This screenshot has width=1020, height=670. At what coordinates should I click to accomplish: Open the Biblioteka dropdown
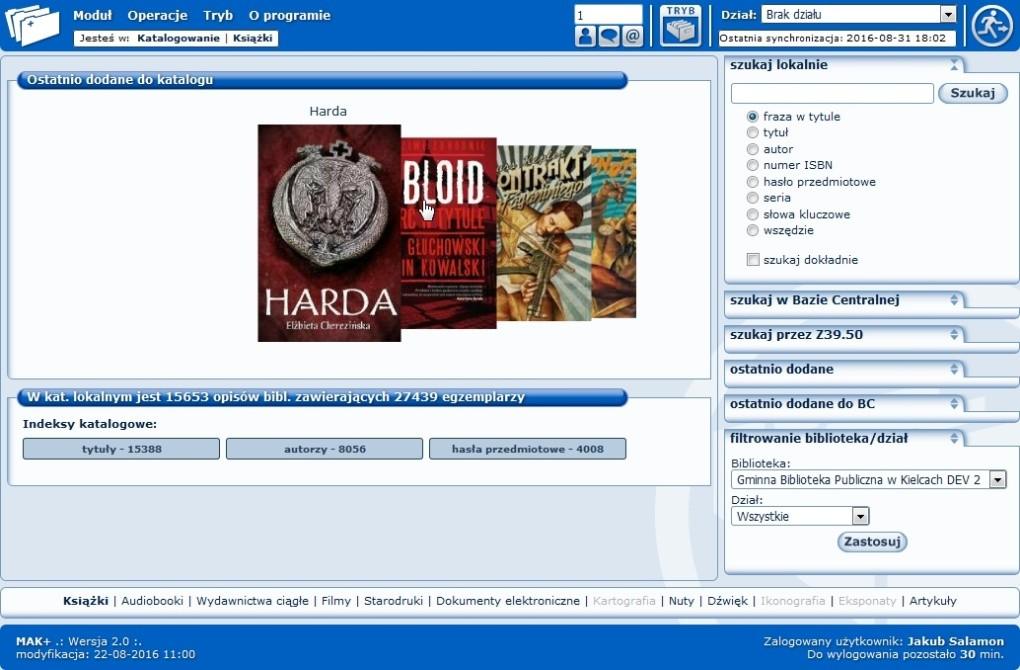(x=868, y=480)
